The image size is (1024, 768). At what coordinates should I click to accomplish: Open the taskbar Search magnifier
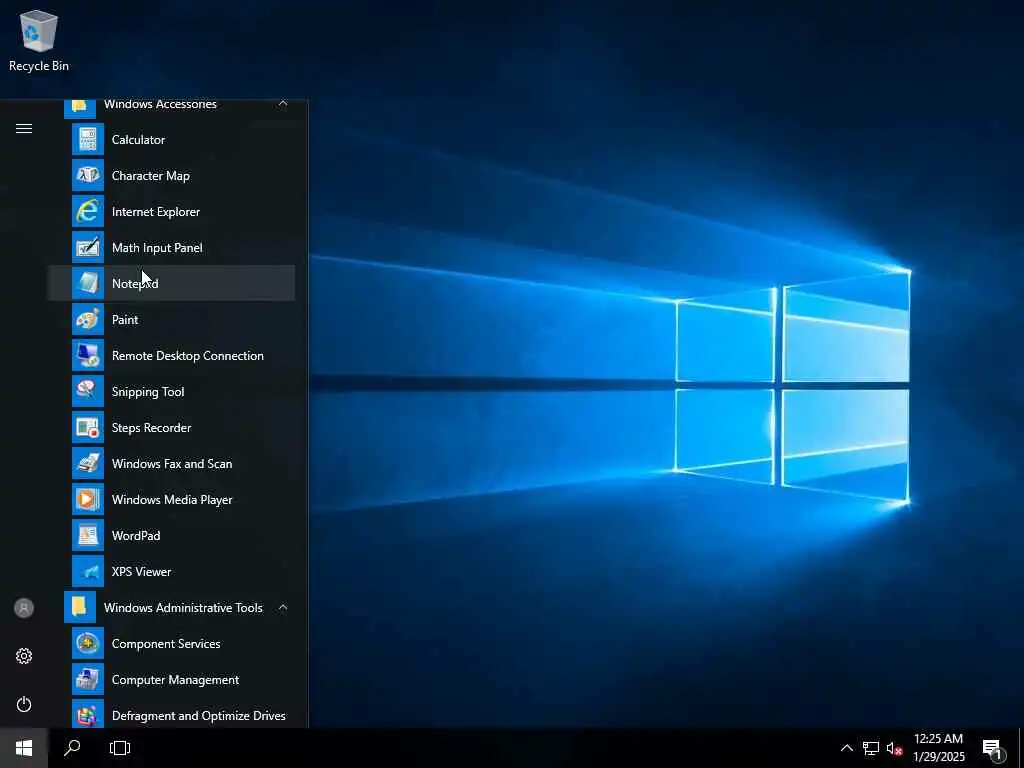72,748
